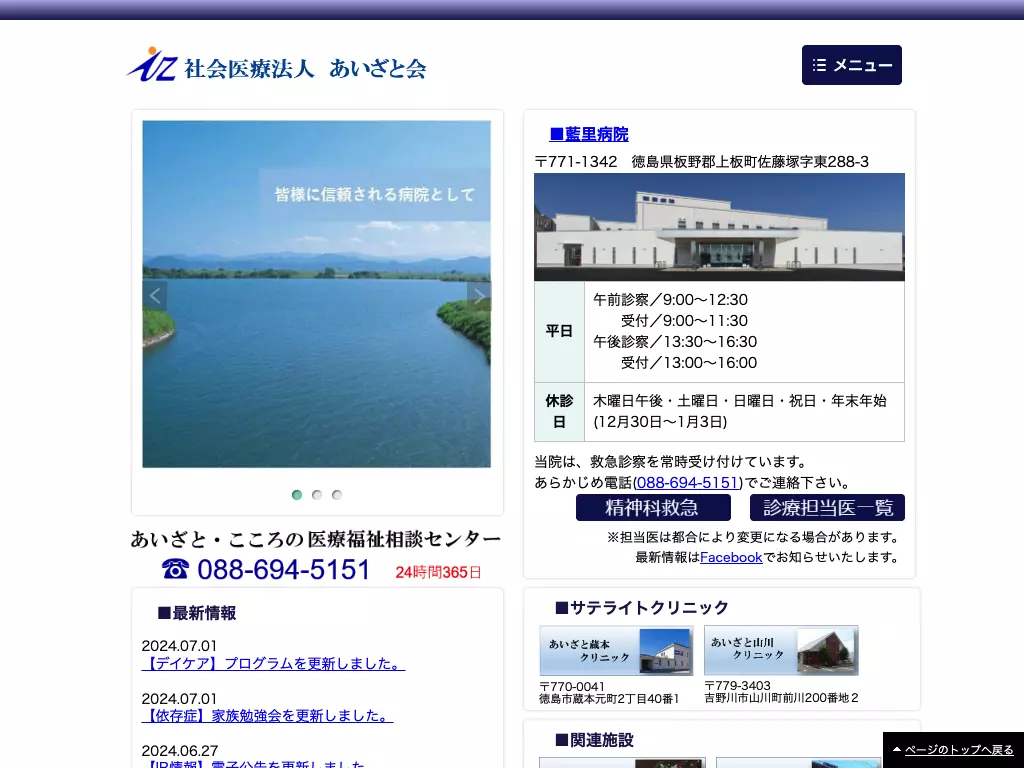
Task: Select the second carousel dot
Action: point(317,494)
